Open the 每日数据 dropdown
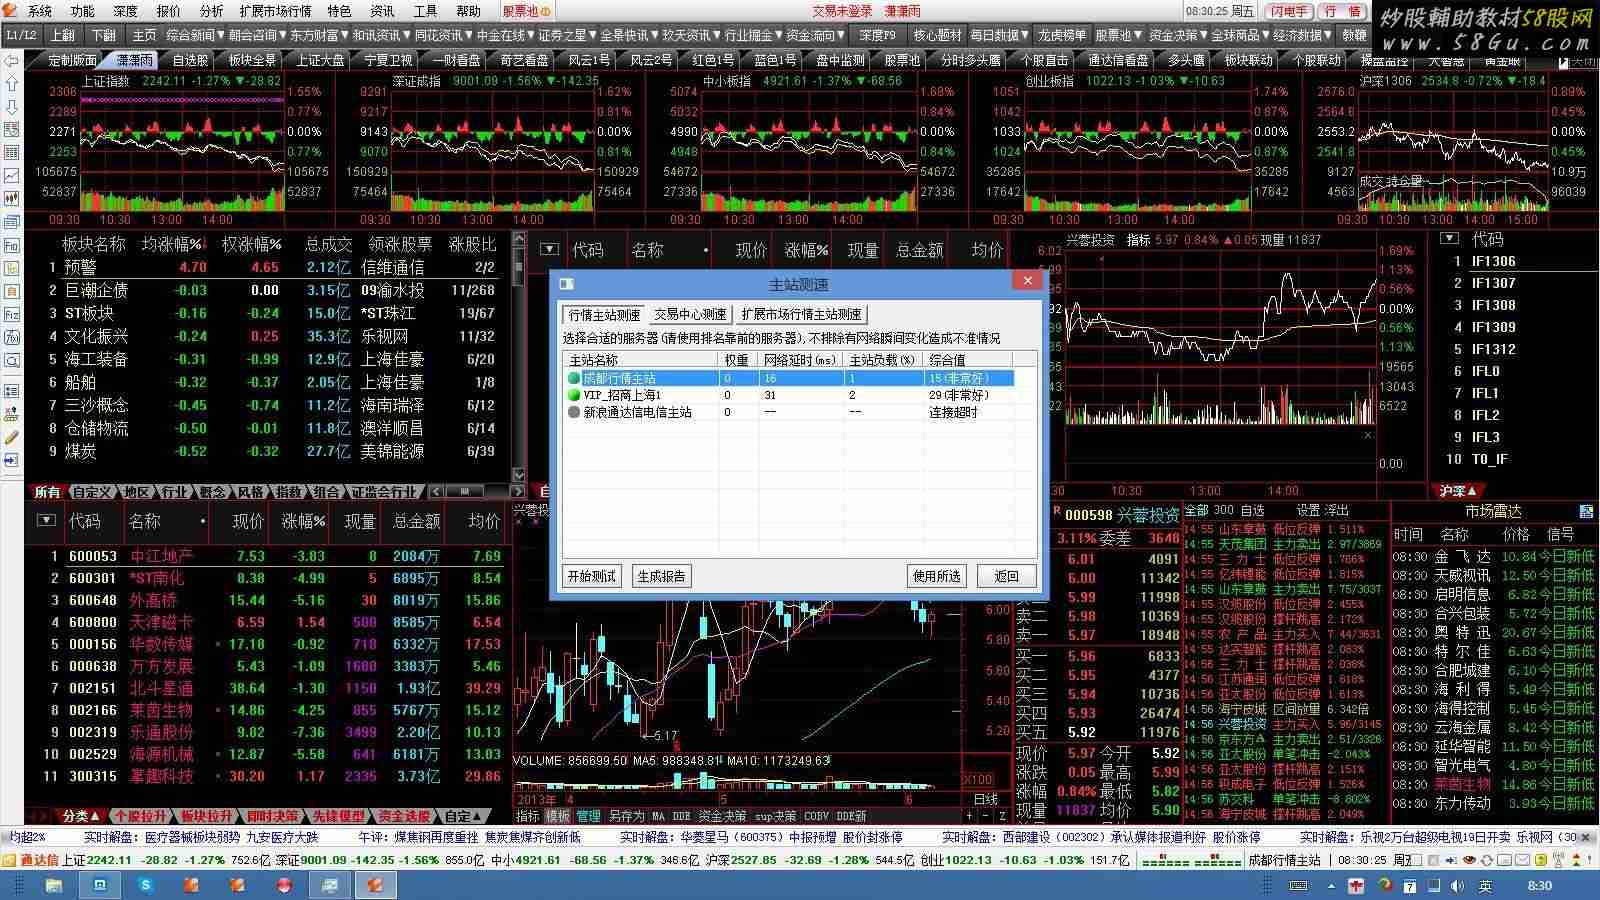Viewport: 1600px width, 900px height. click(x=1000, y=35)
